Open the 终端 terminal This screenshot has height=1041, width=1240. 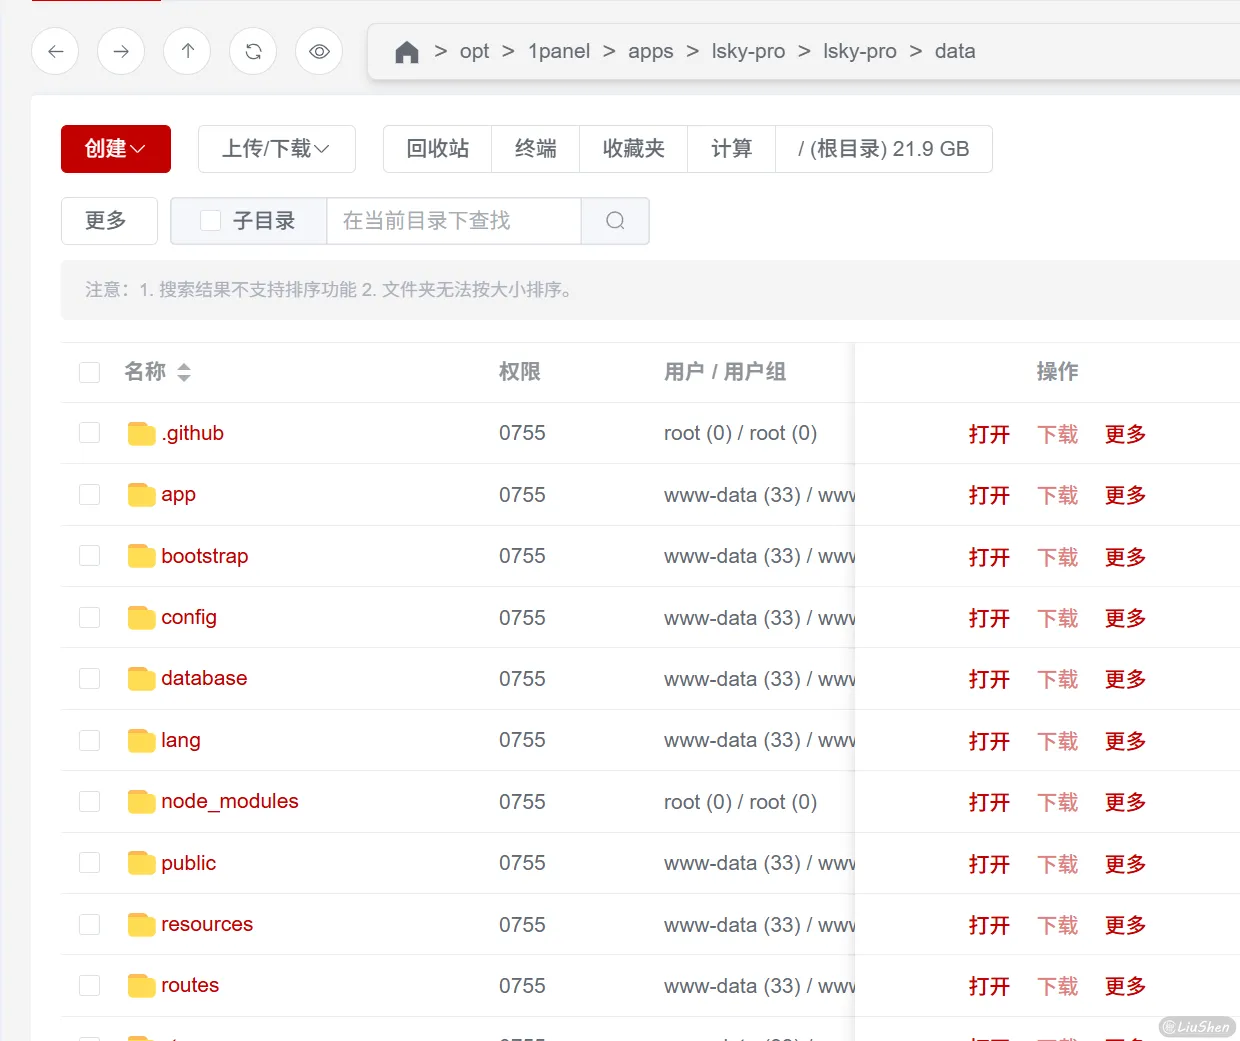(535, 149)
